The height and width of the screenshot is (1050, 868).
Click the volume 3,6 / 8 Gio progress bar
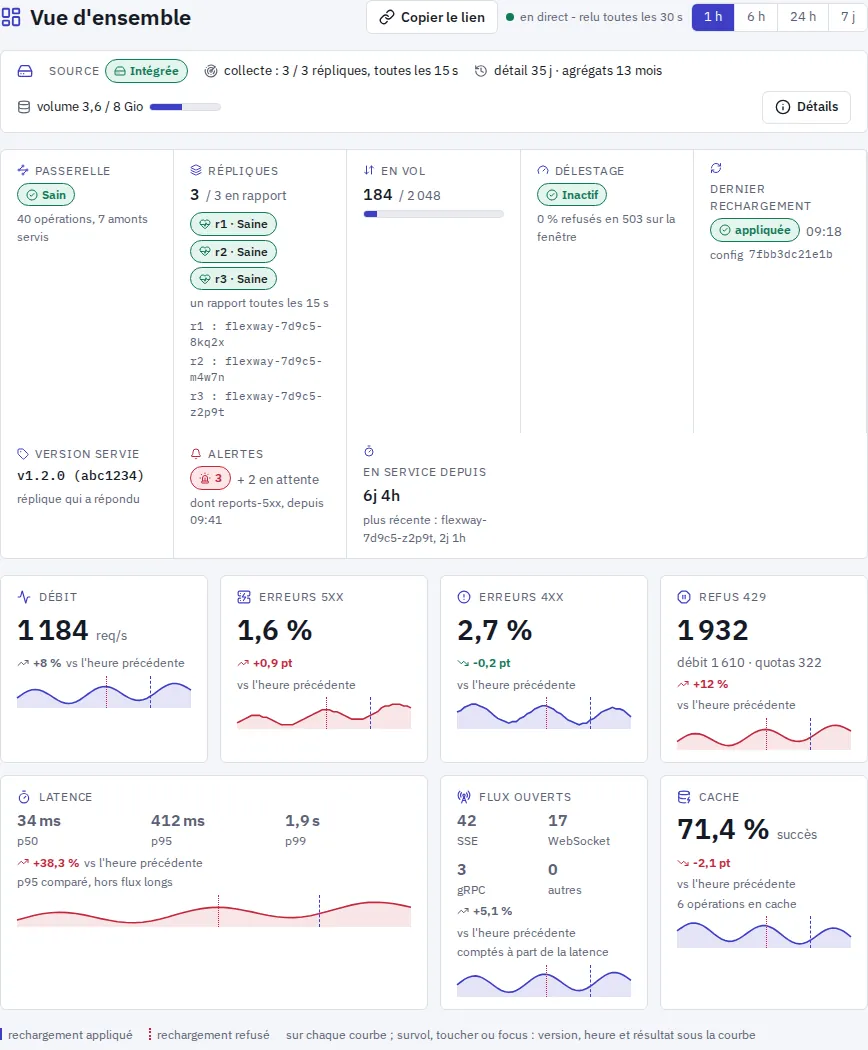[186, 107]
